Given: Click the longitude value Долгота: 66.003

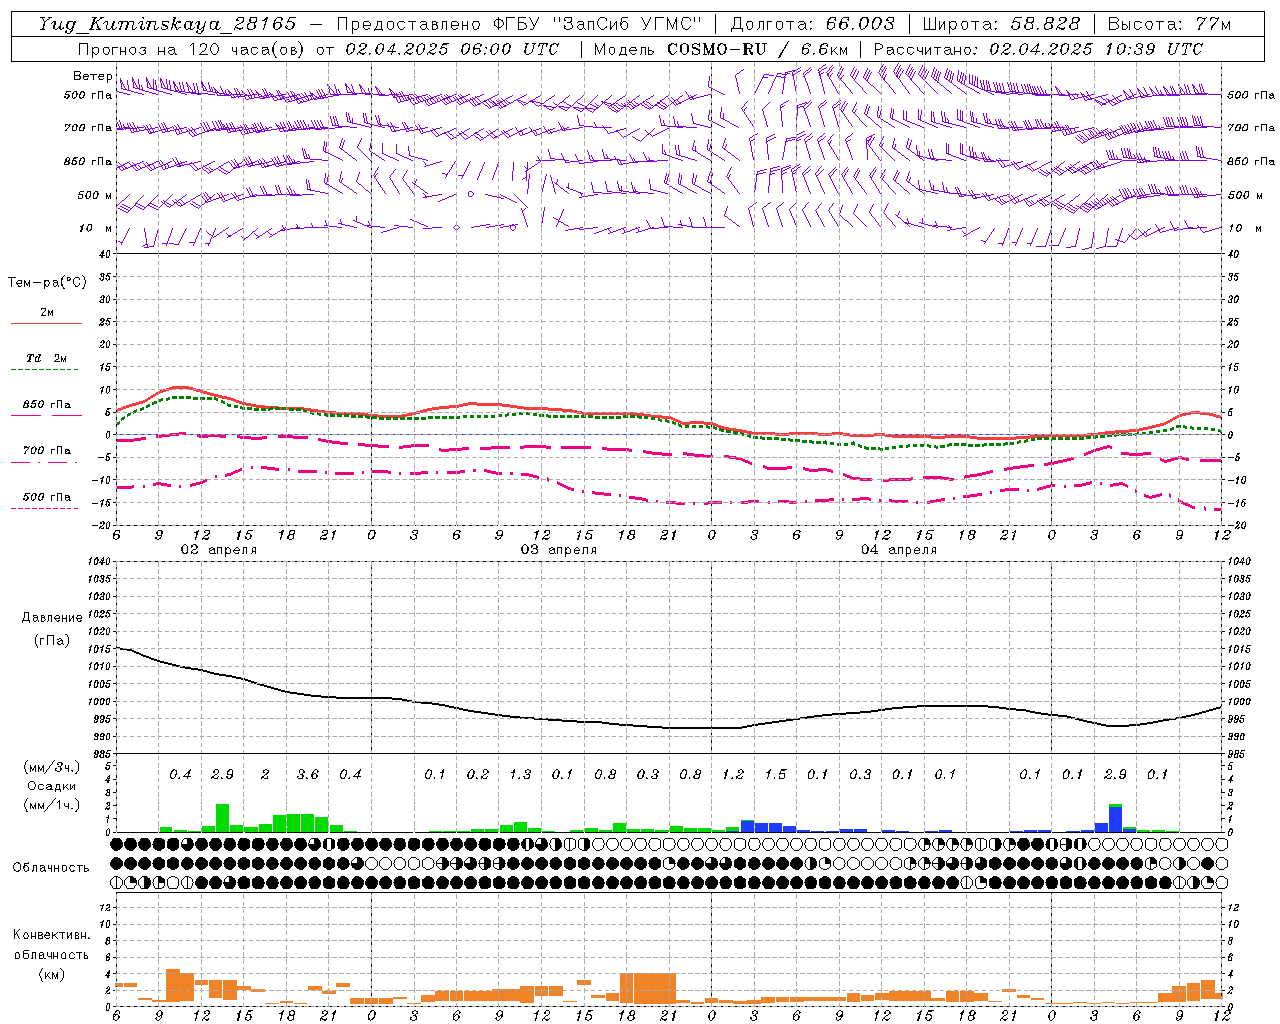Looking at the screenshot, I should (x=812, y=24).
